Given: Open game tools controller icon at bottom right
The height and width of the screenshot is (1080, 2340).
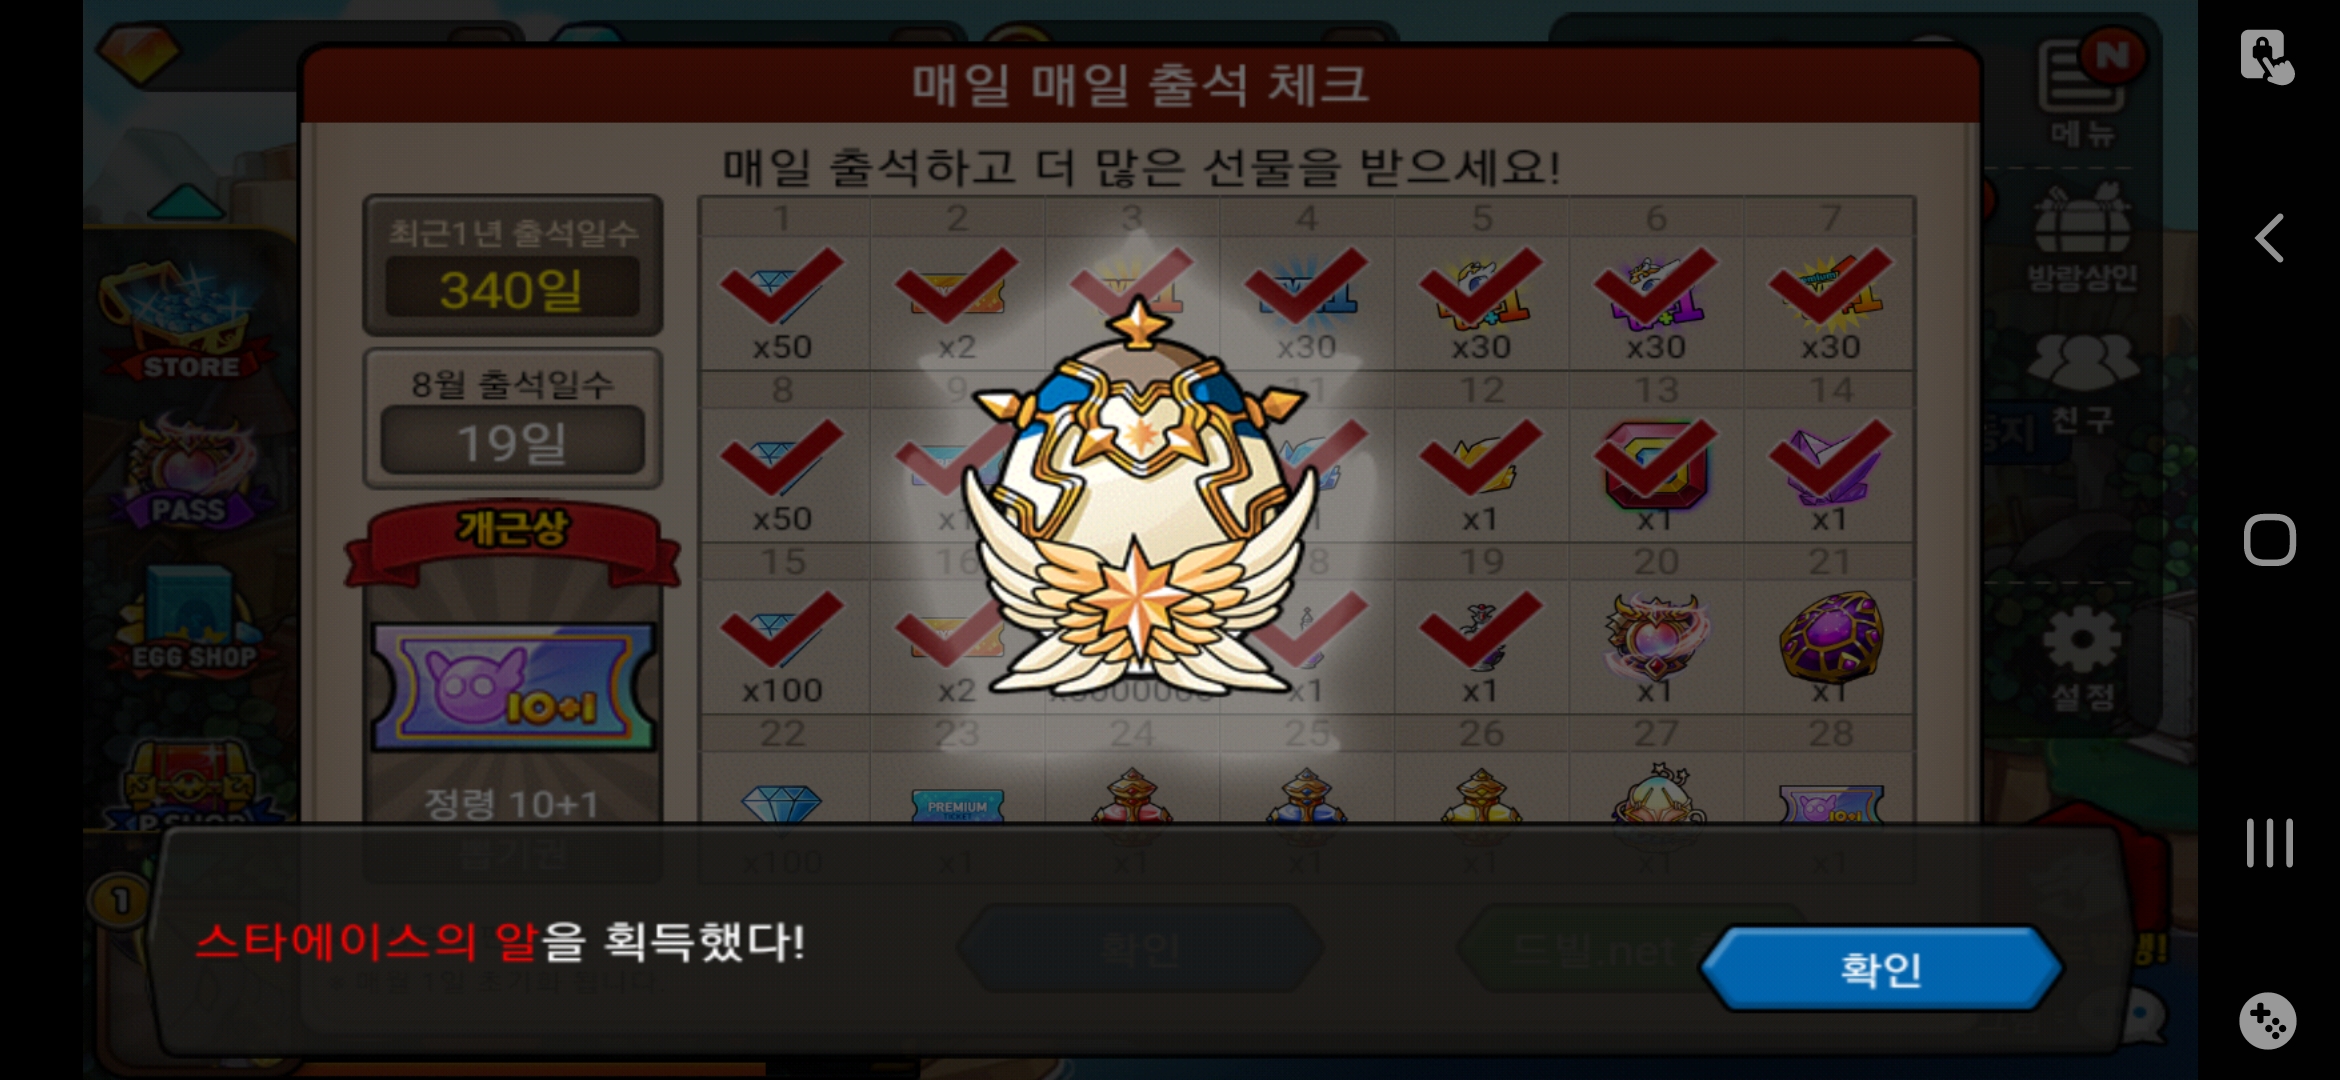Looking at the screenshot, I should [x=2267, y=1020].
